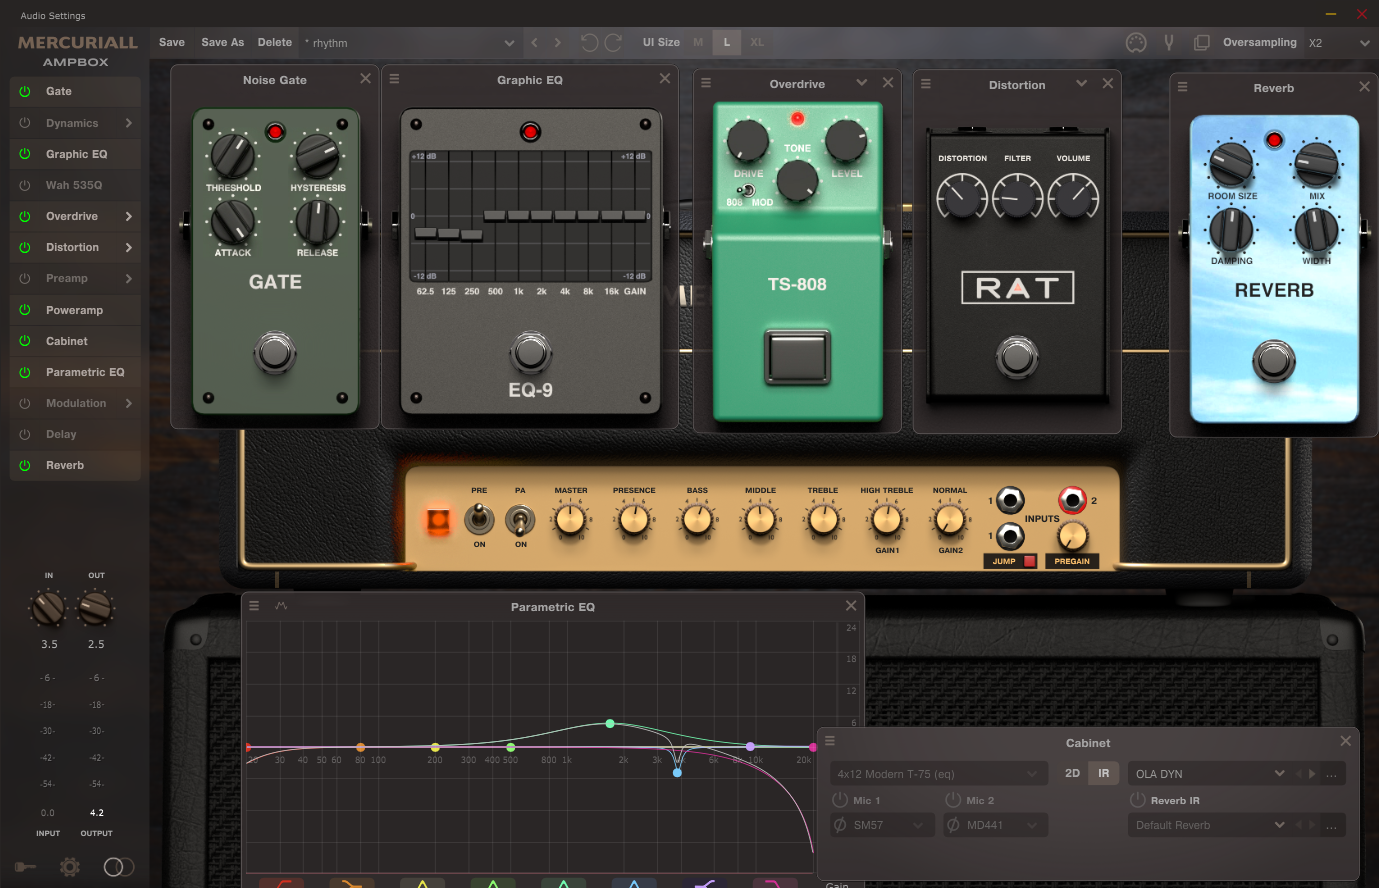Open the Overdrive panel hamburger menu
The width and height of the screenshot is (1379, 888).
click(x=706, y=83)
